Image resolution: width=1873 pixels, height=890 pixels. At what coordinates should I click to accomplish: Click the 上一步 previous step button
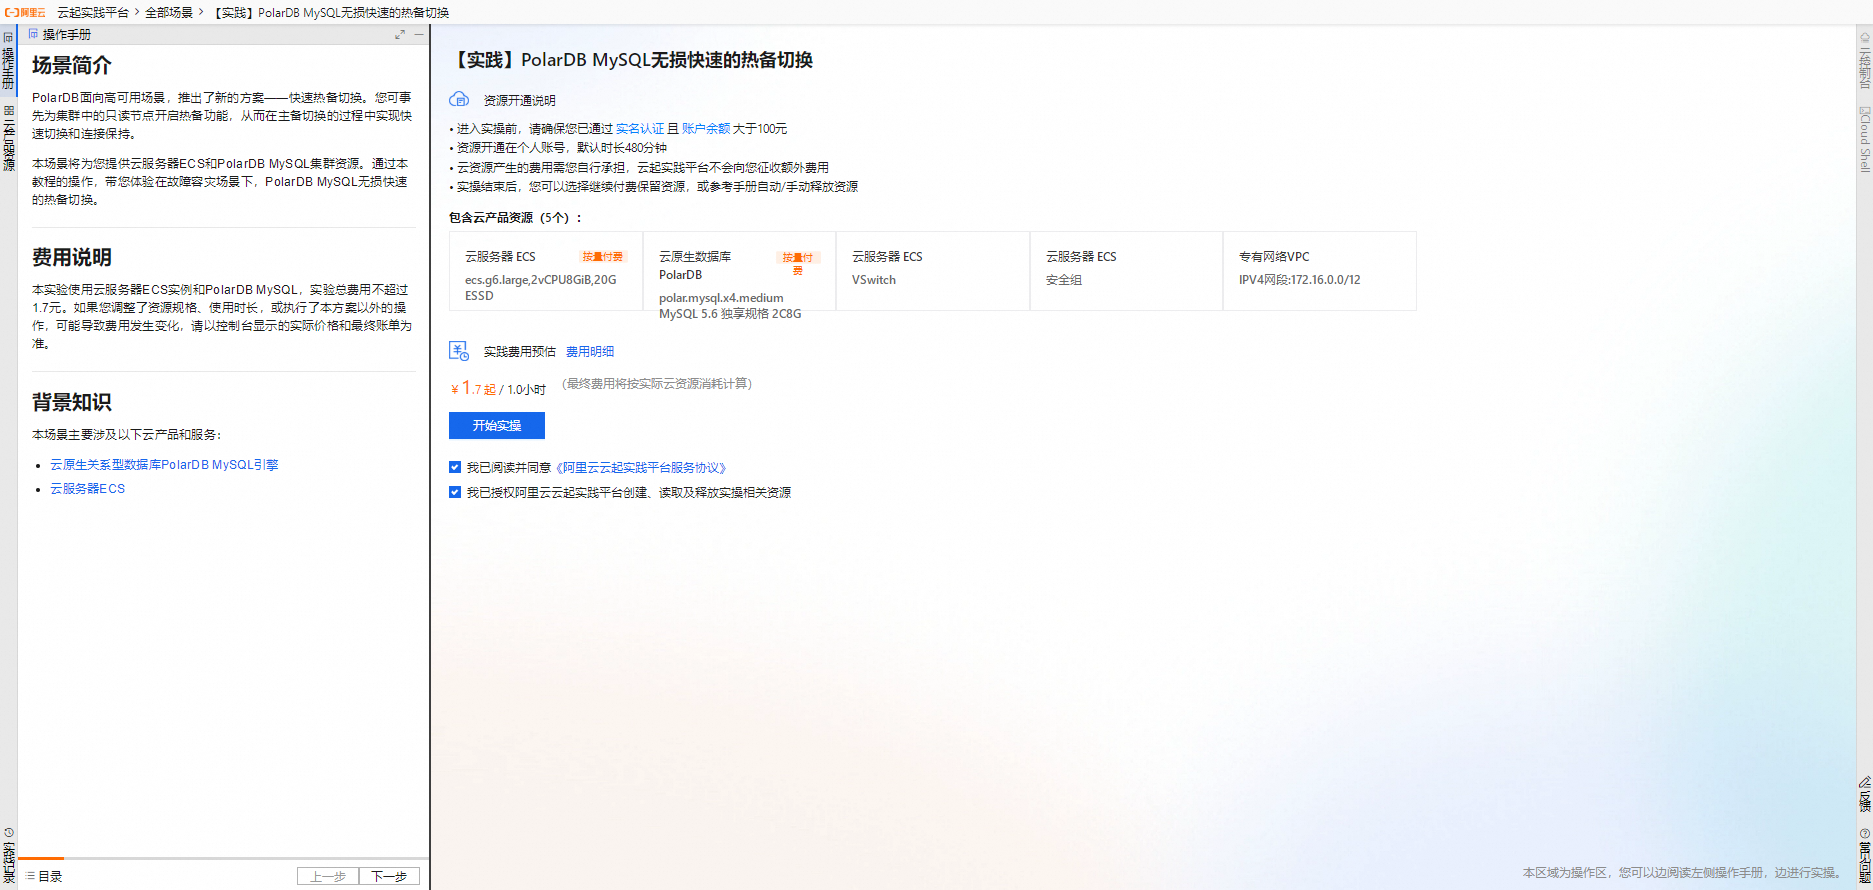(328, 876)
